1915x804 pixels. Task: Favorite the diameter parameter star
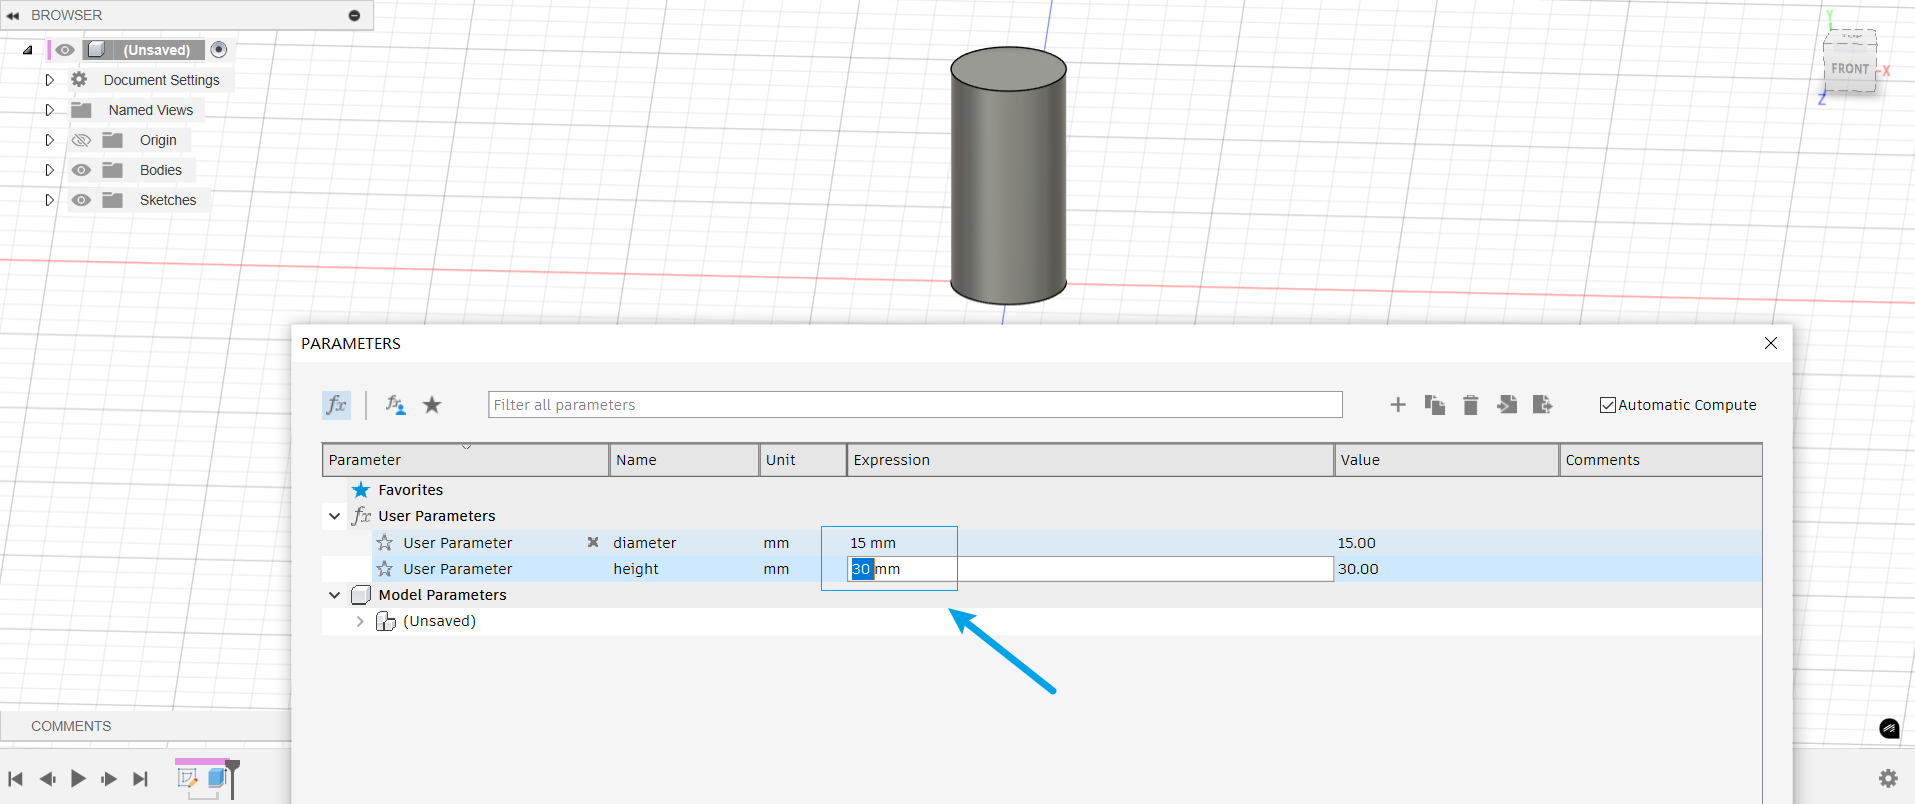385,543
